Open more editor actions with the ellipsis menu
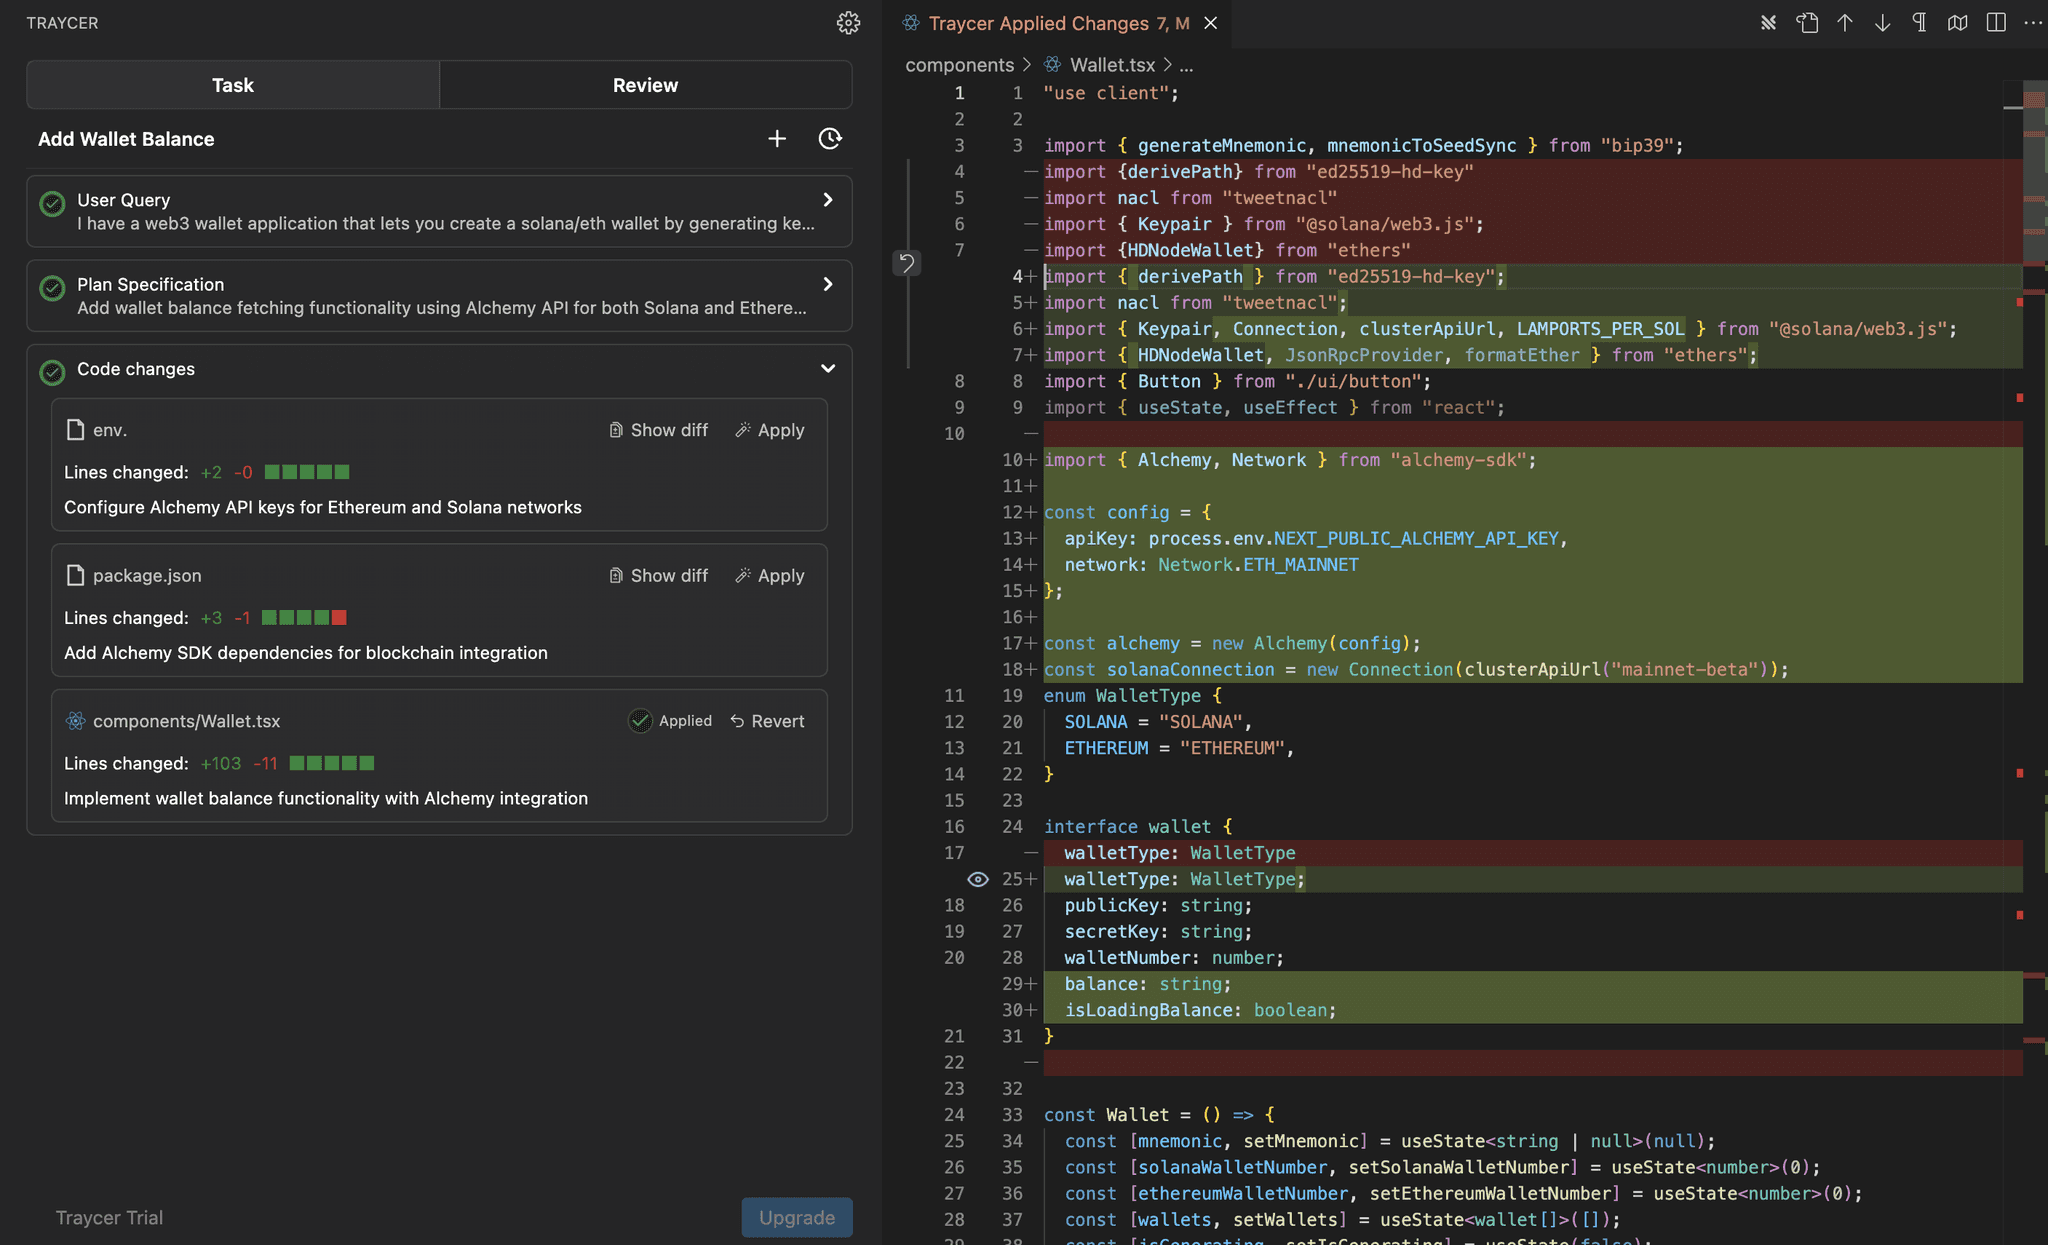Viewport: 2048px width, 1245px height. [x=2033, y=22]
